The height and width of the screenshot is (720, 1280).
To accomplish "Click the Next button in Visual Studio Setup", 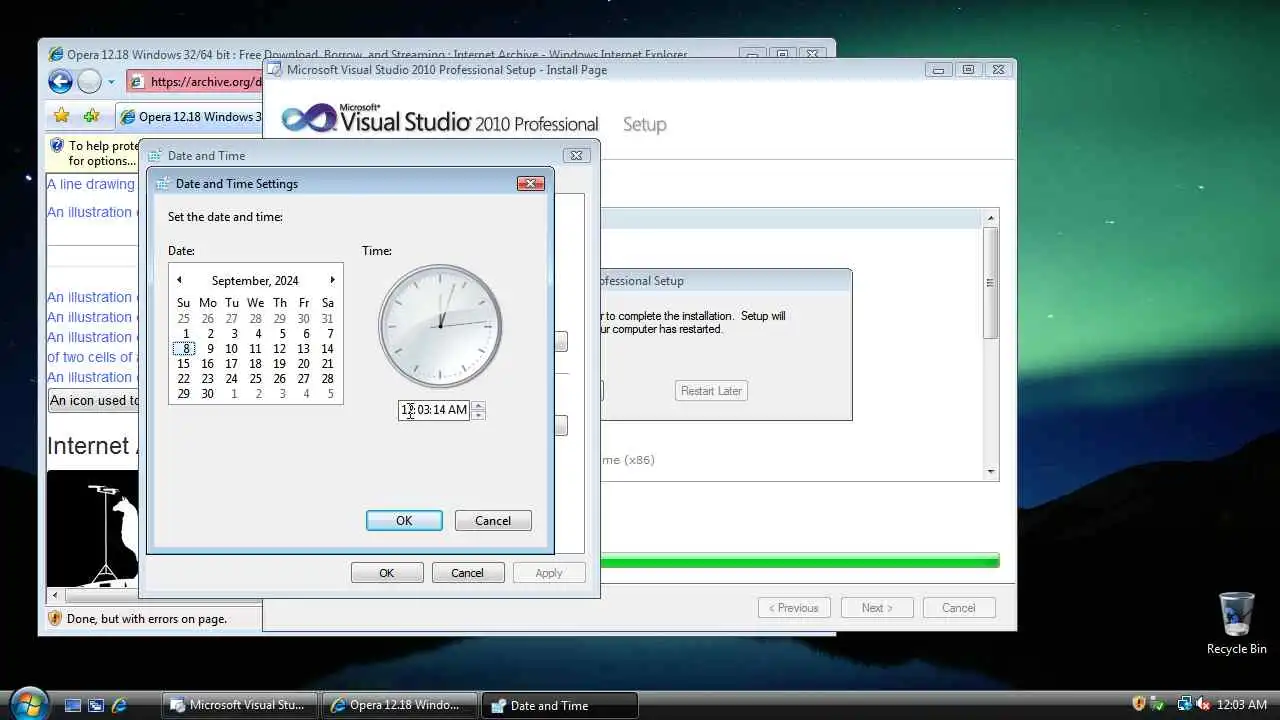I will [877, 608].
